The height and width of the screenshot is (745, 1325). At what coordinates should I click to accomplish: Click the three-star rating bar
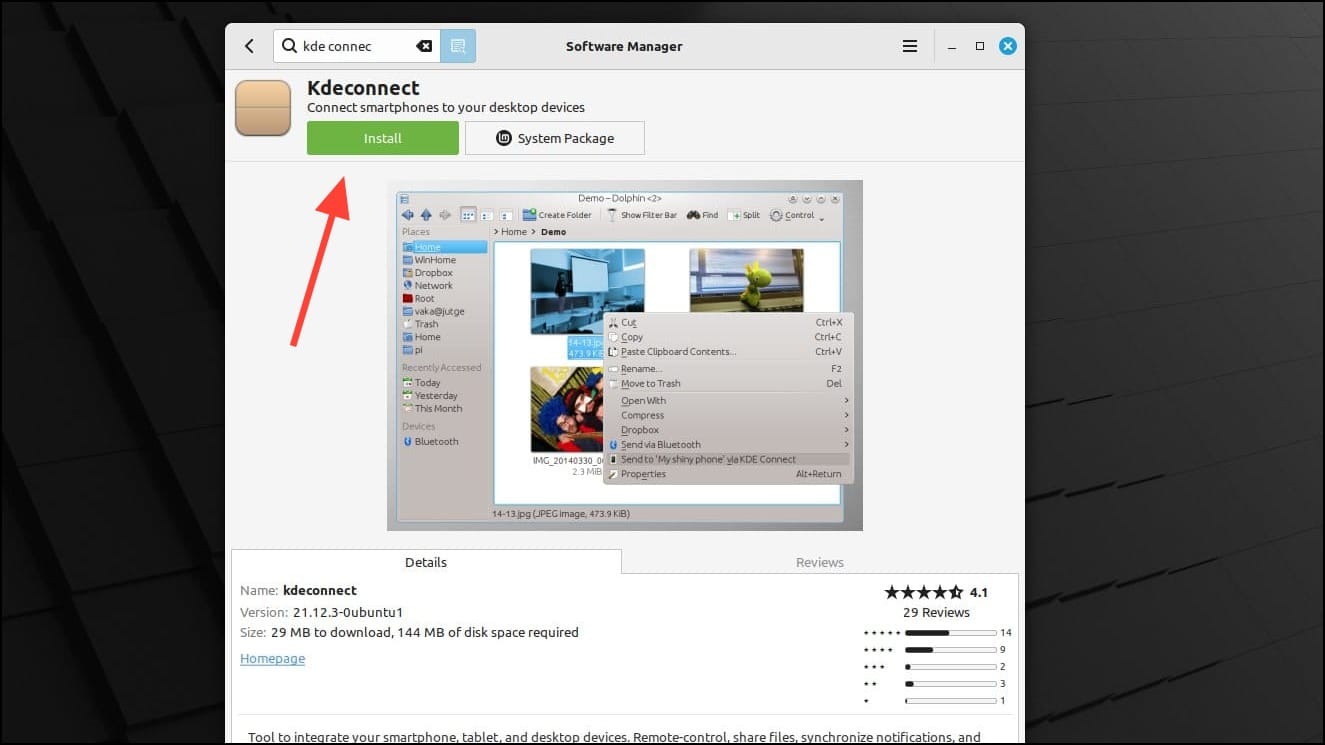pos(951,667)
